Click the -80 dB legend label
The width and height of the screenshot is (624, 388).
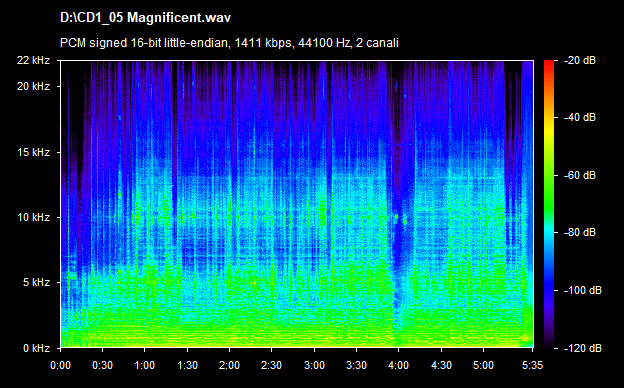[x=580, y=232]
